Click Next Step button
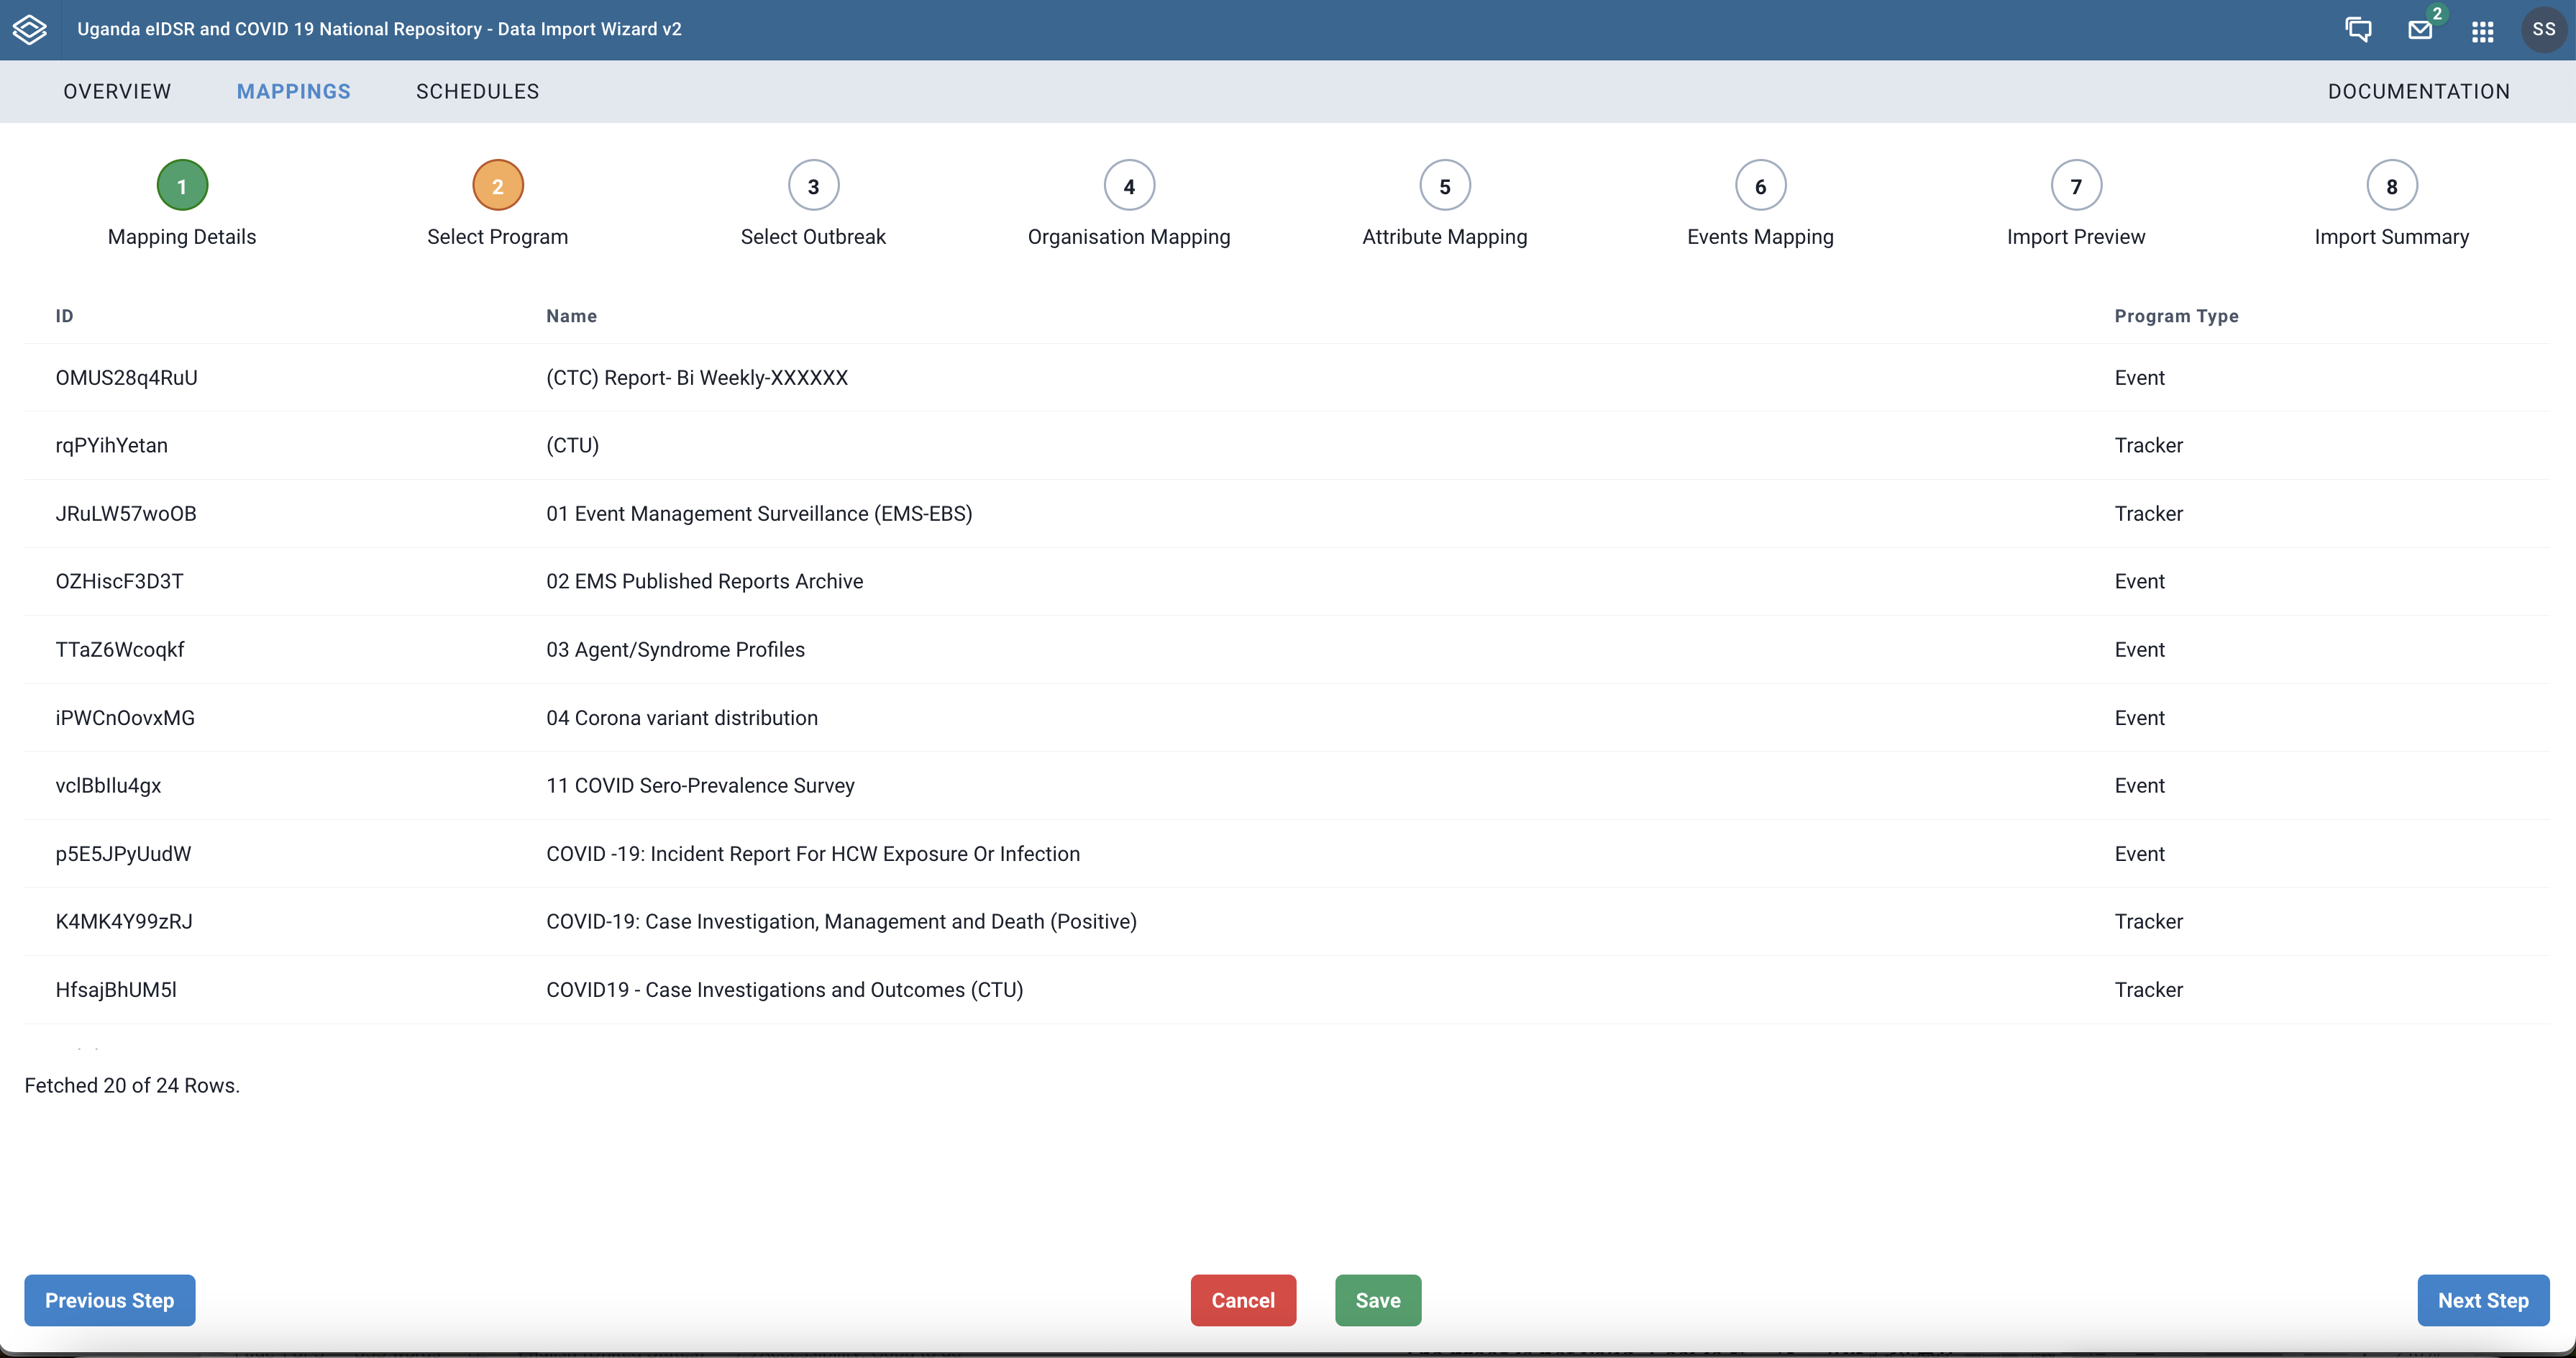This screenshot has height=1358, width=2576. (x=2484, y=1300)
